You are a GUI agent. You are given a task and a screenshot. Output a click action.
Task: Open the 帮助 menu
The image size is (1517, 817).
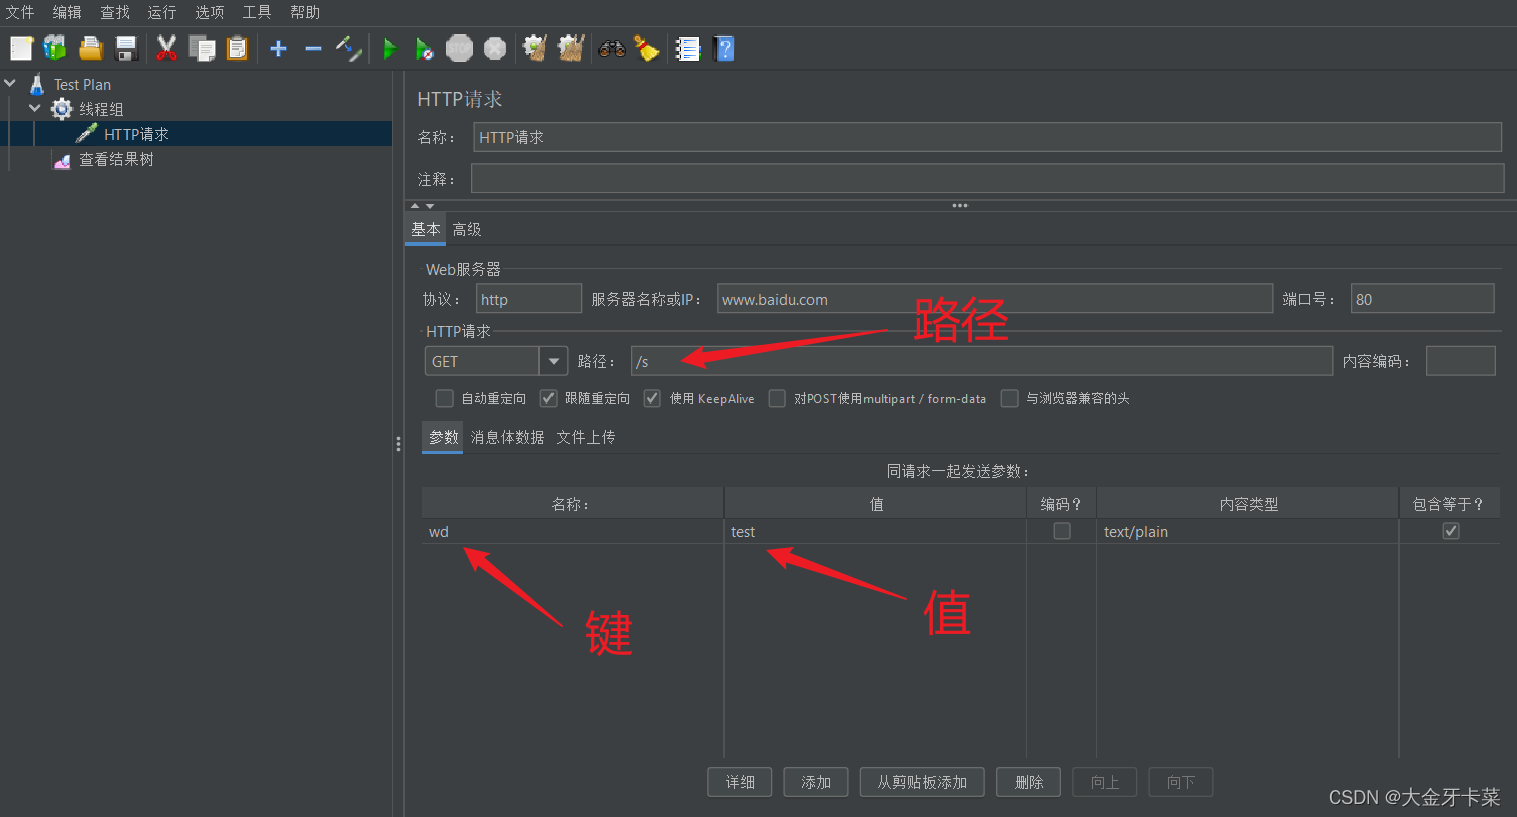[x=305, y=12]
